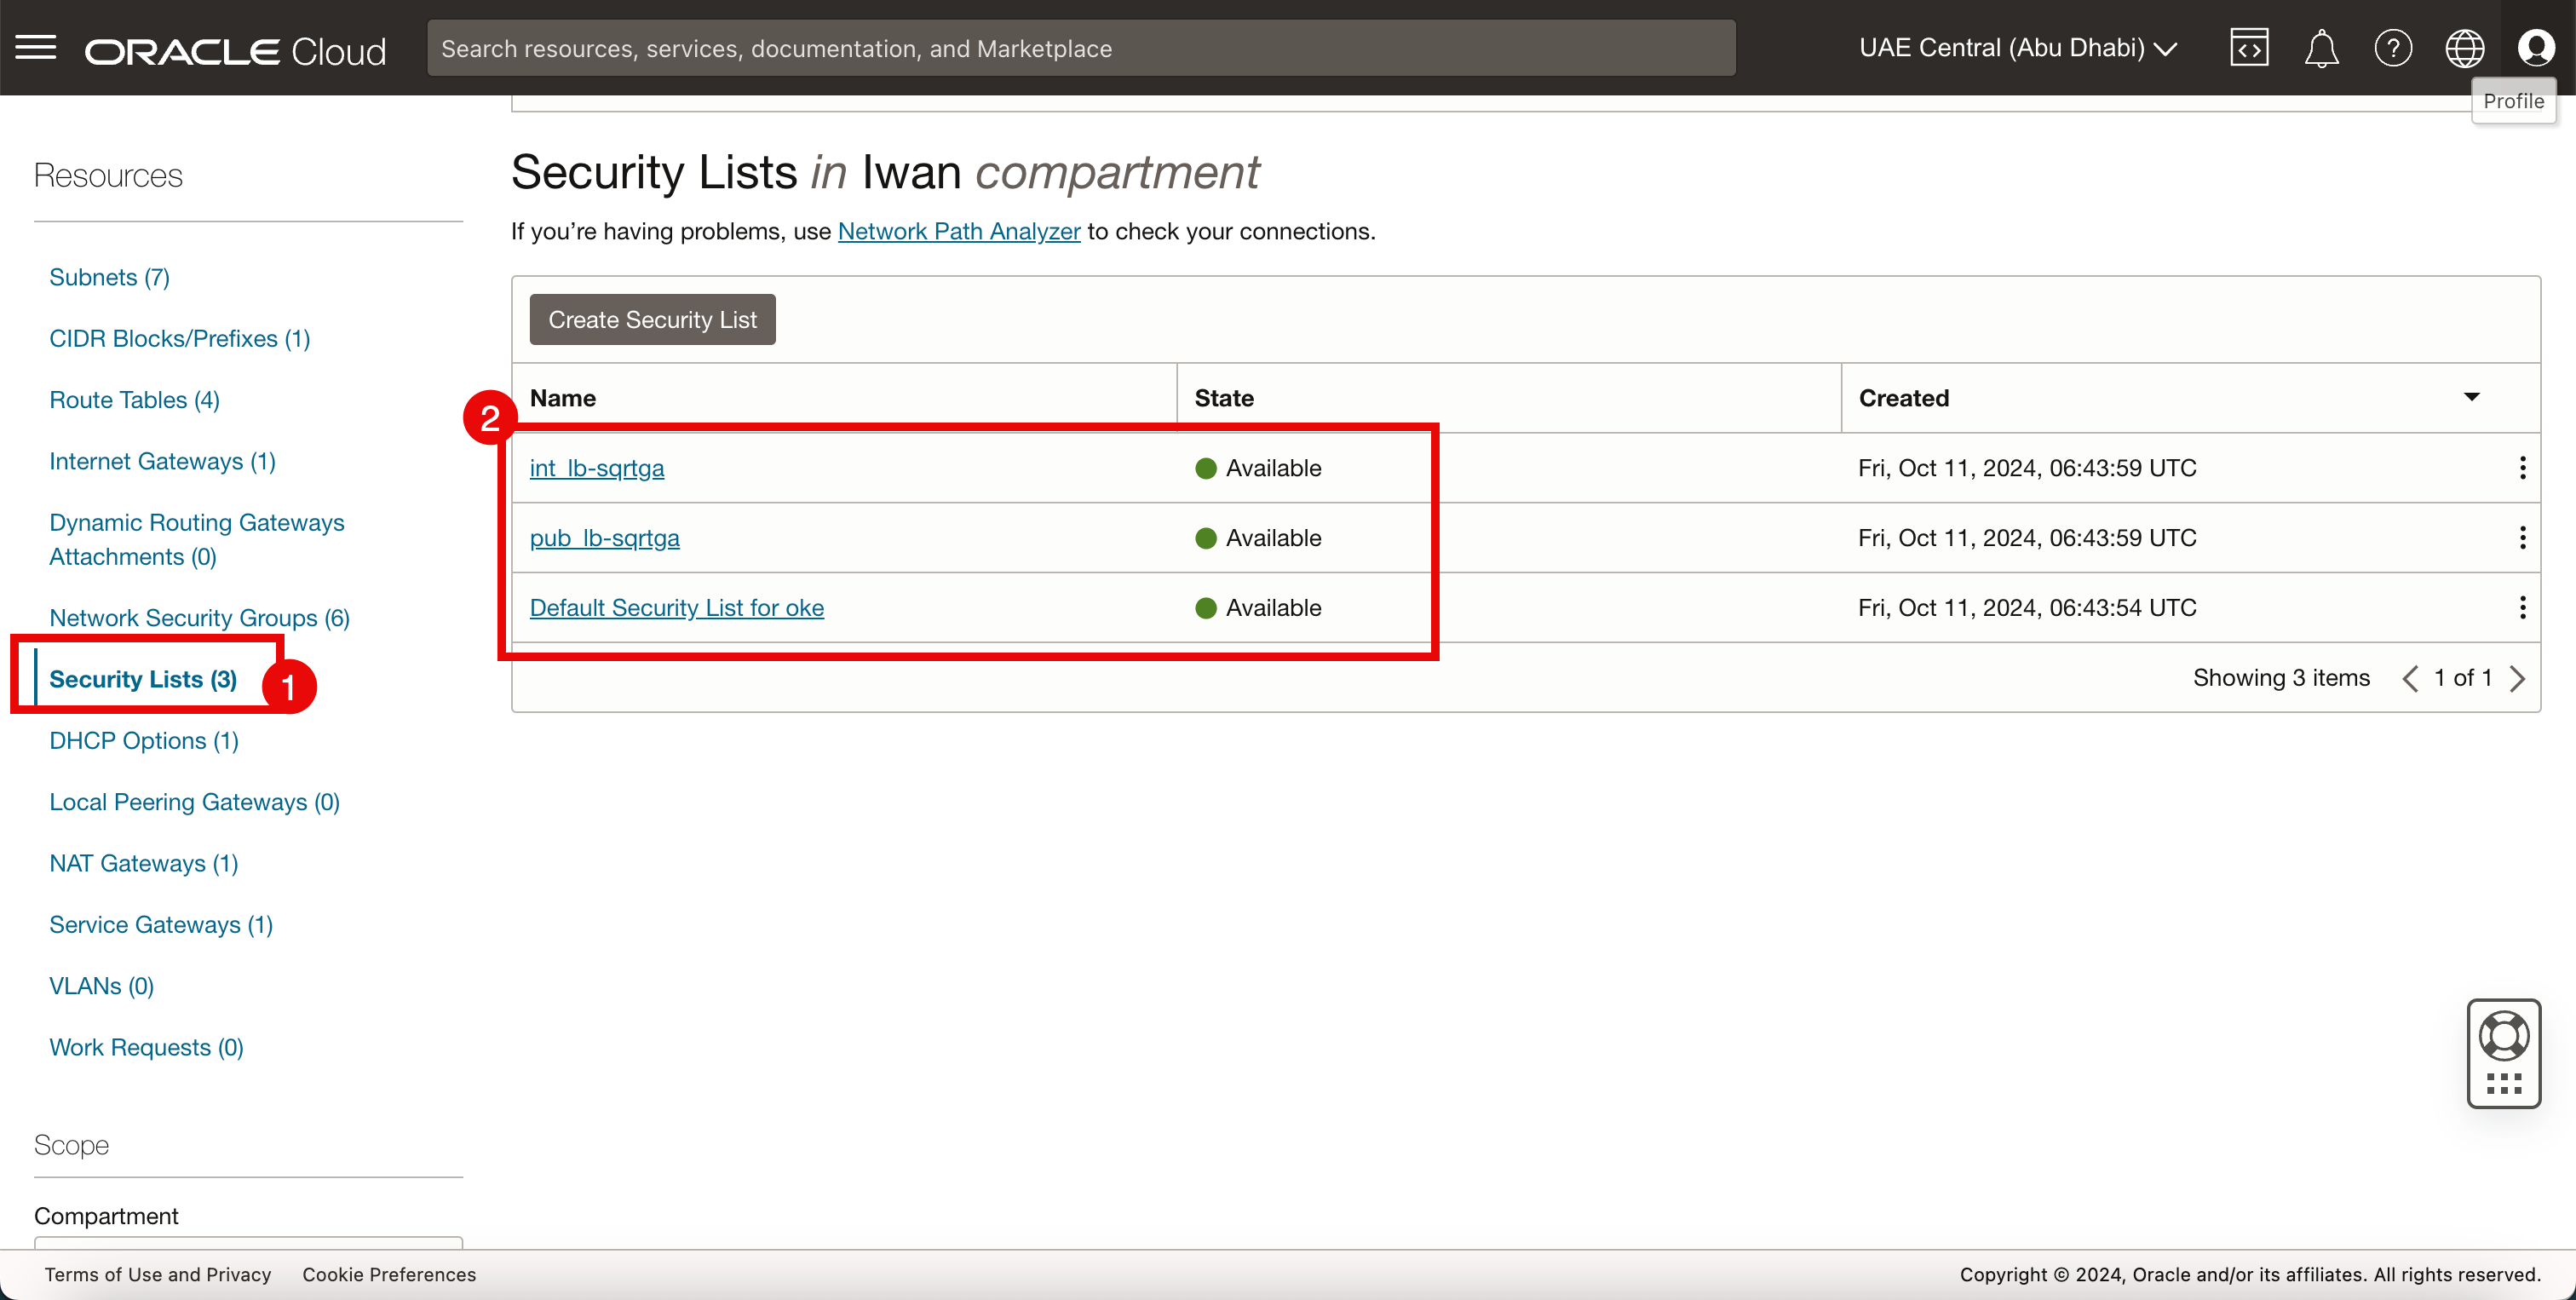Open Cloud Shell developer tools icon
Viewport: 2576px width, 1300px height.
tap(2249, 48)
